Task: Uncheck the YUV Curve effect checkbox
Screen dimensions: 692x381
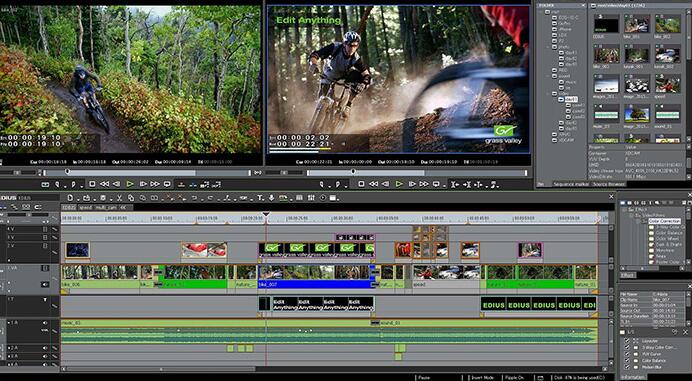Action: pos(627,354)
